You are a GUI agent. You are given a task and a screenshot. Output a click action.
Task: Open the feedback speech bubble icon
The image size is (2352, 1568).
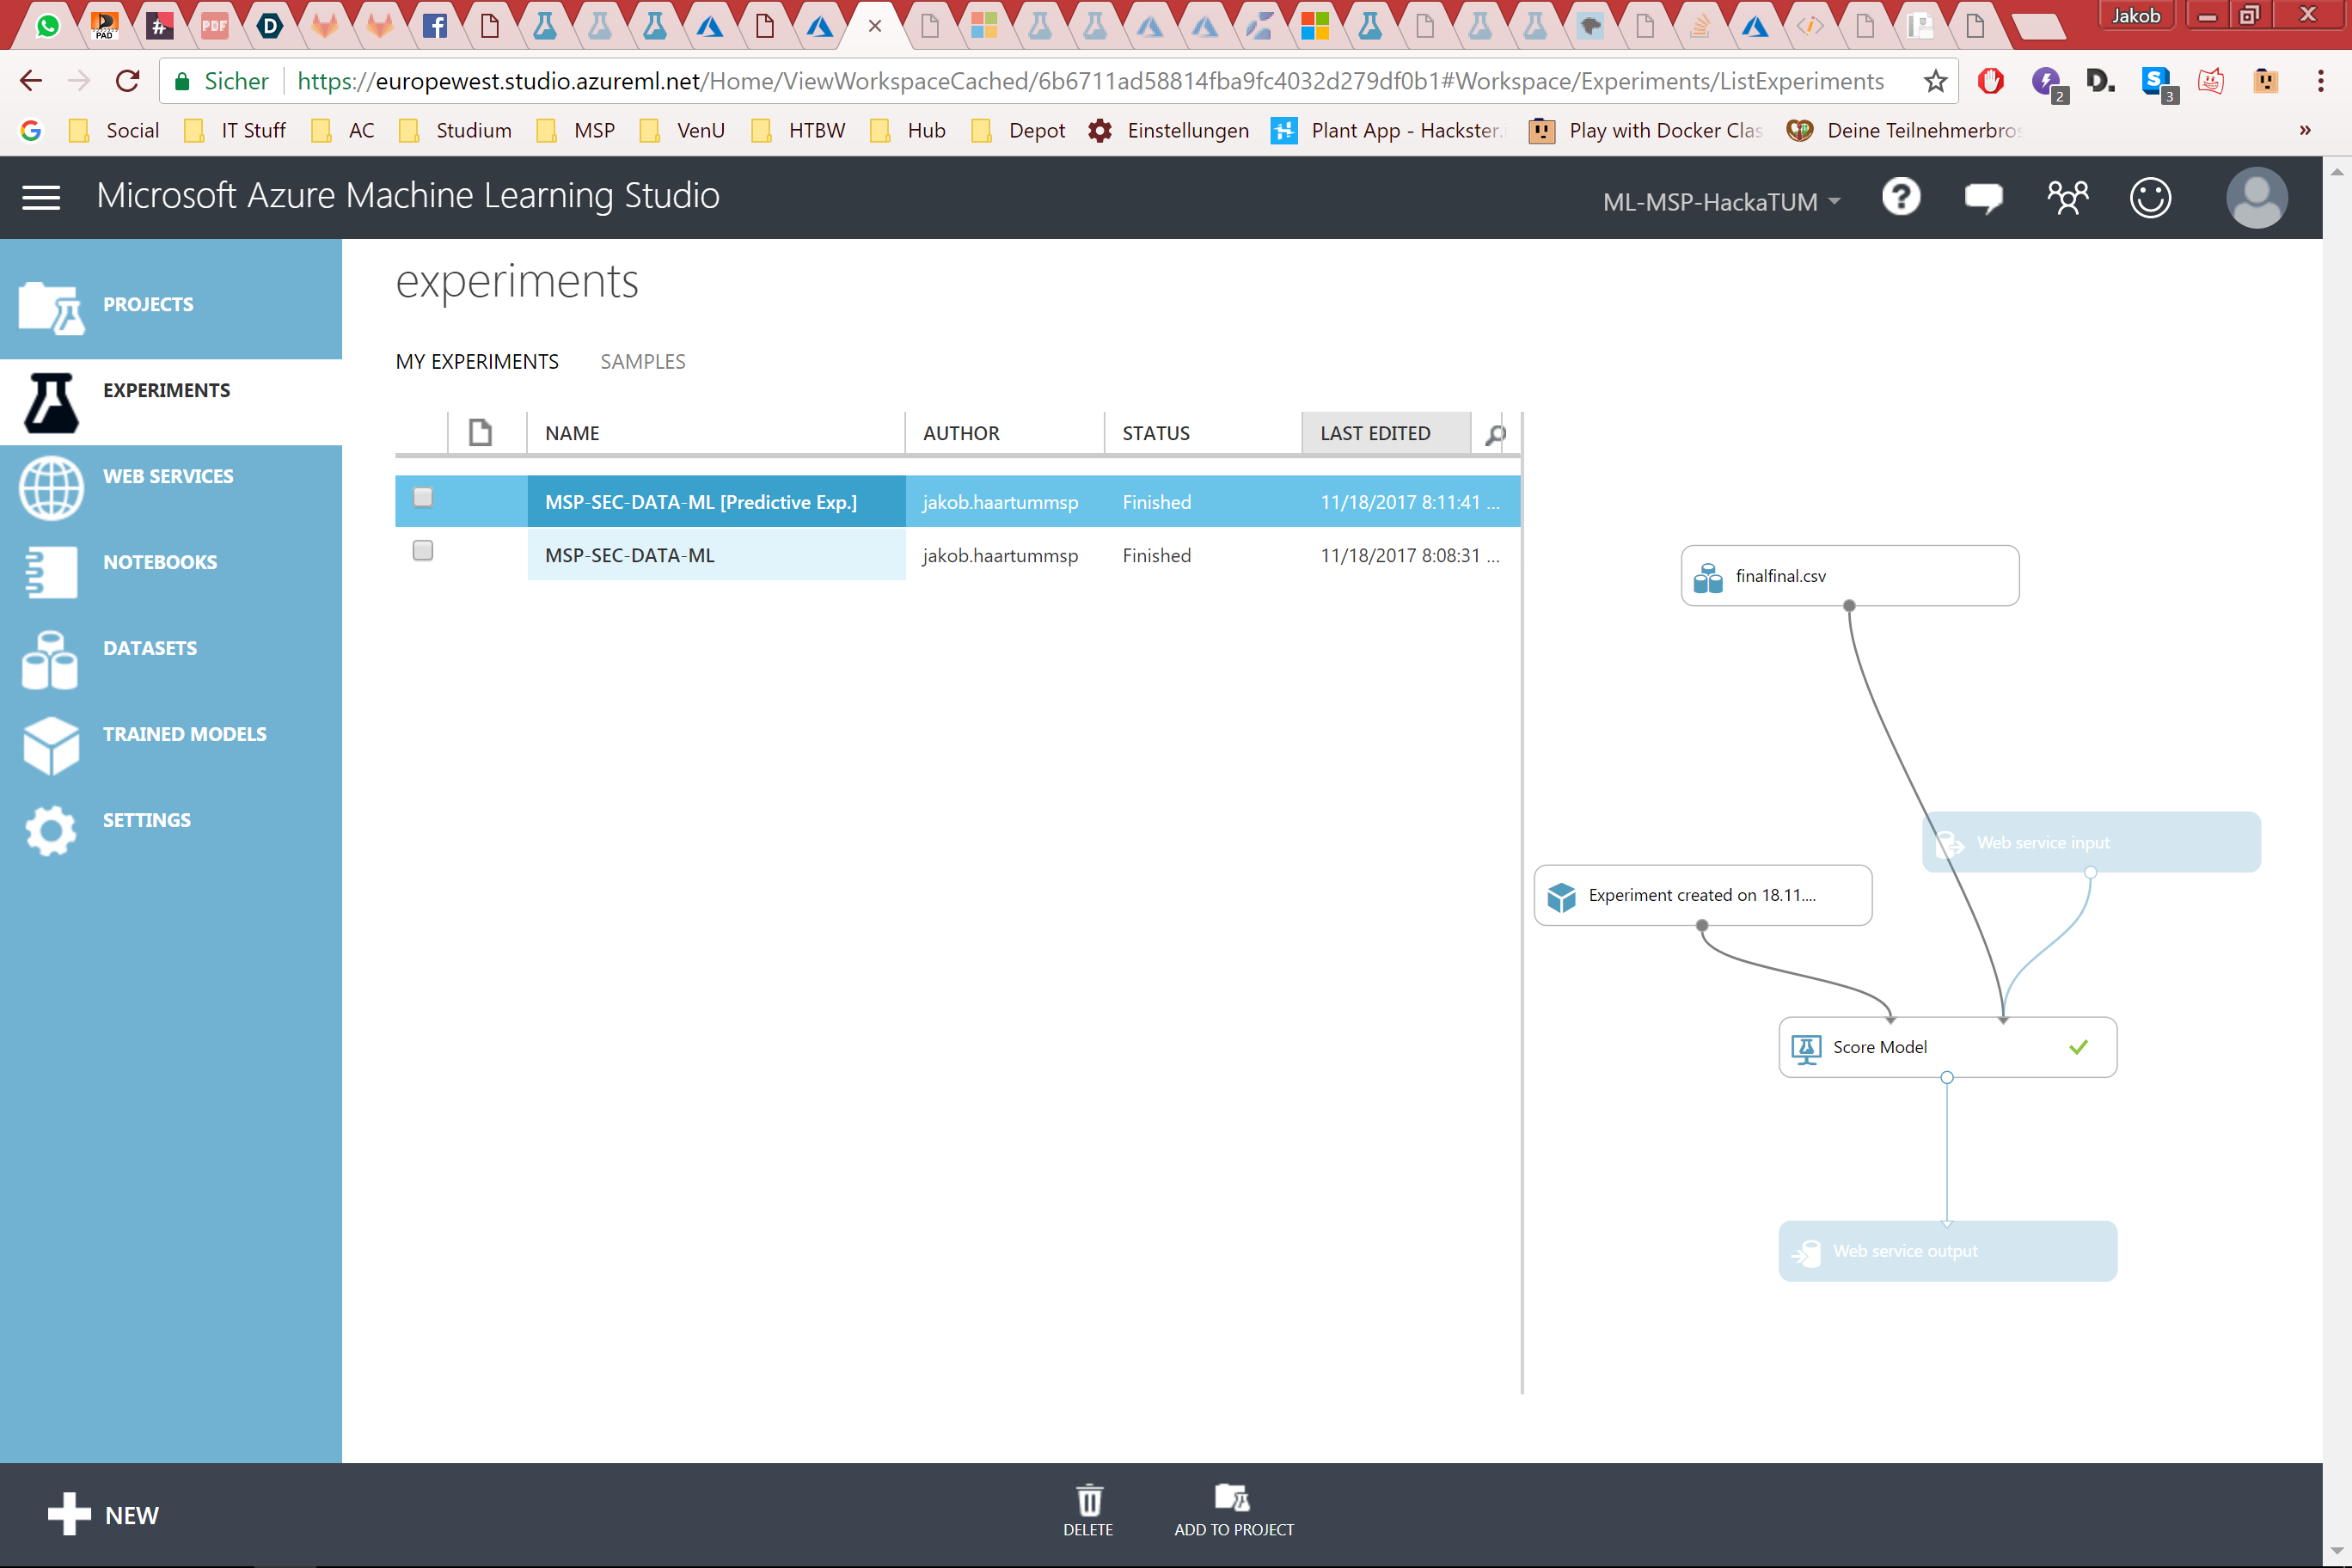point(1983,197)
